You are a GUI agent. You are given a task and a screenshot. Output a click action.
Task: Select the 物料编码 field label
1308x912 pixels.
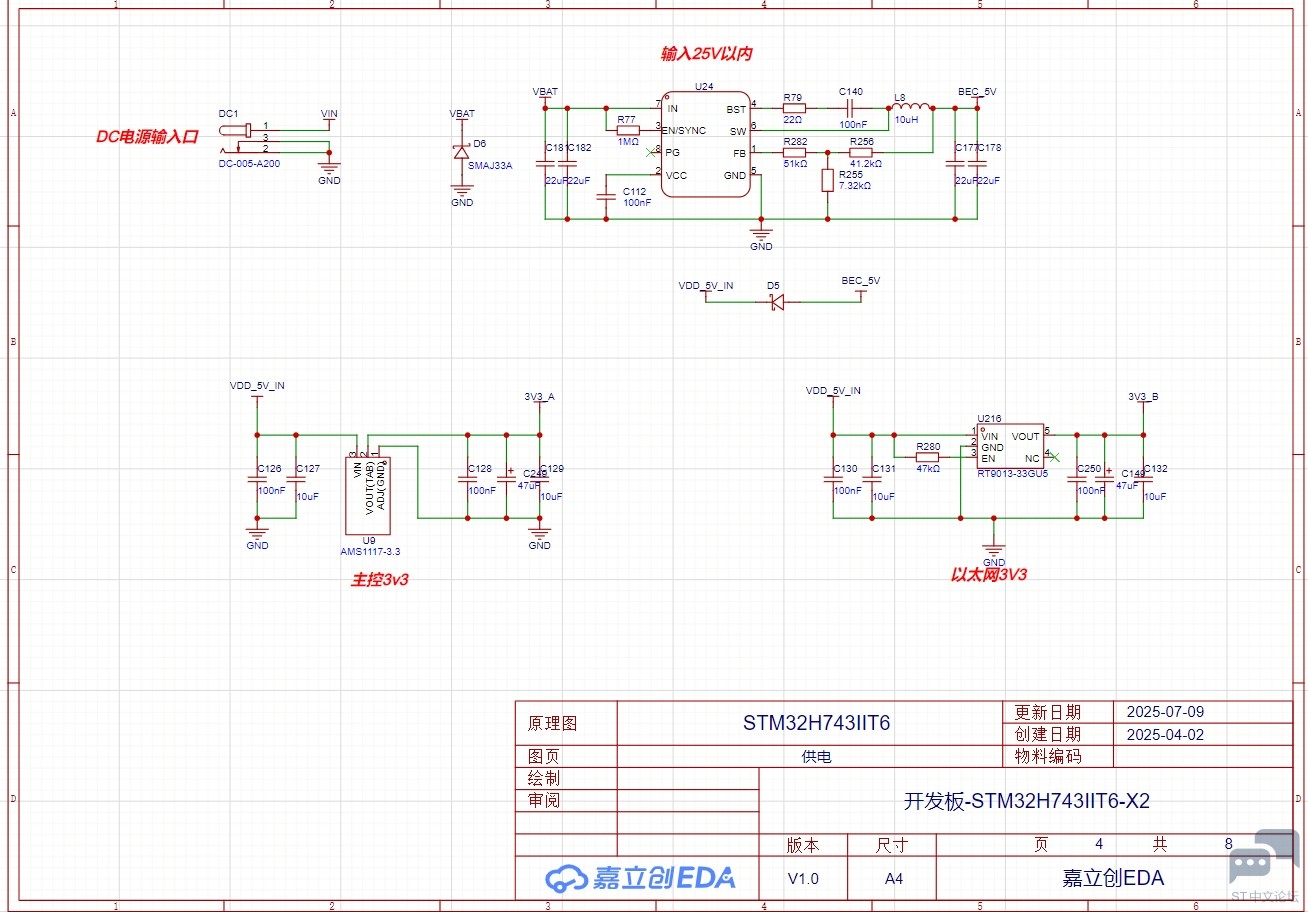pos(1048,757)
